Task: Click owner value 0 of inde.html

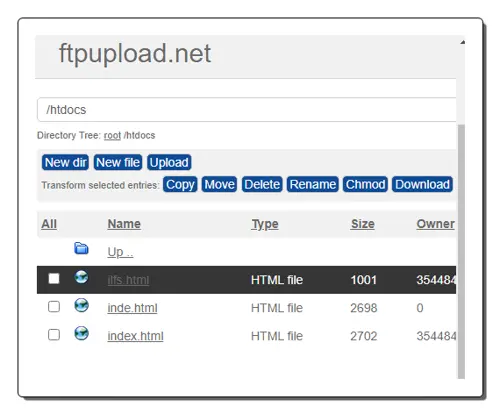Action: click(x=420, y=308)
